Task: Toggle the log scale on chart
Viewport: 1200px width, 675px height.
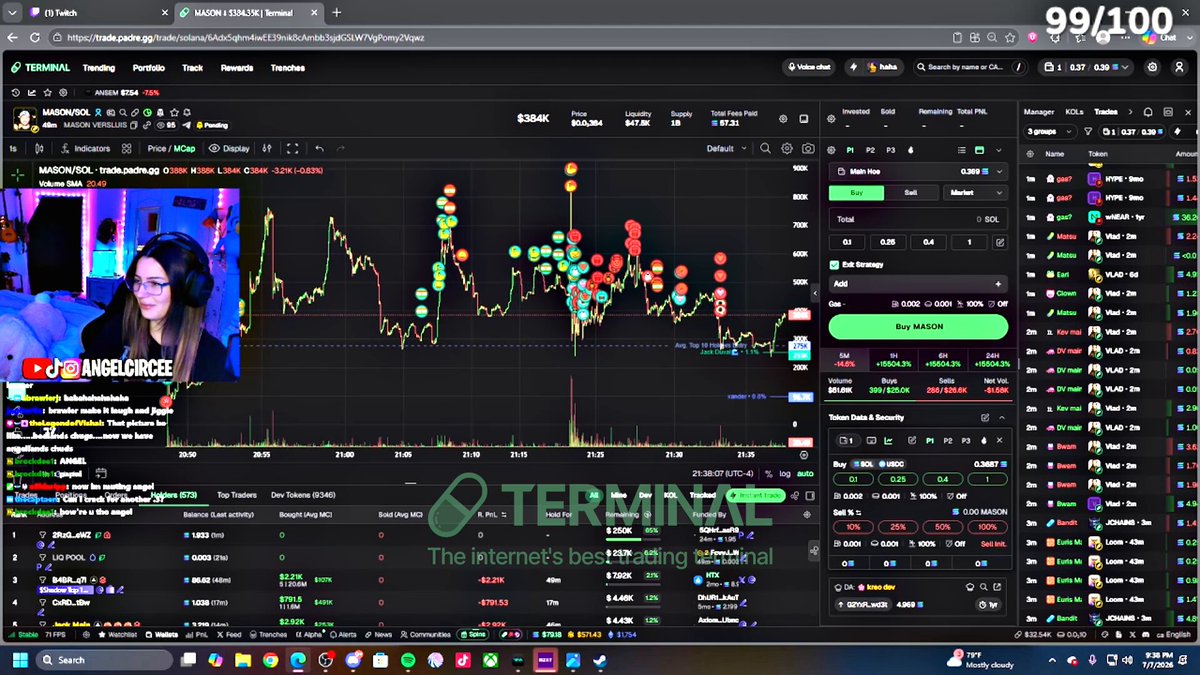Action: pyautogui.click(x=784, y=474)
